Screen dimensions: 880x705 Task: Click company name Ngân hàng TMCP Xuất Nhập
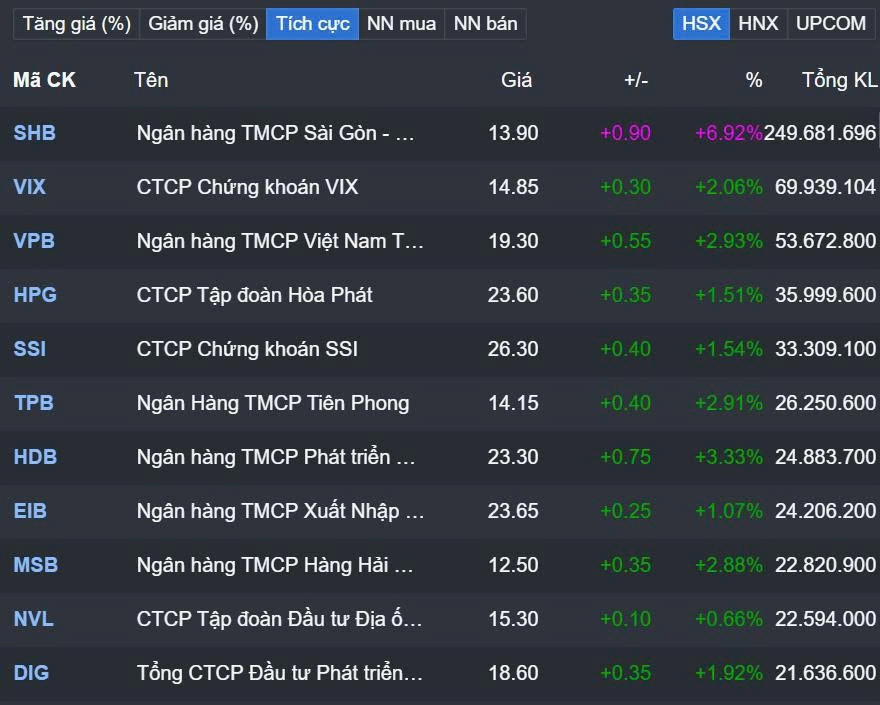click(281, 511)
